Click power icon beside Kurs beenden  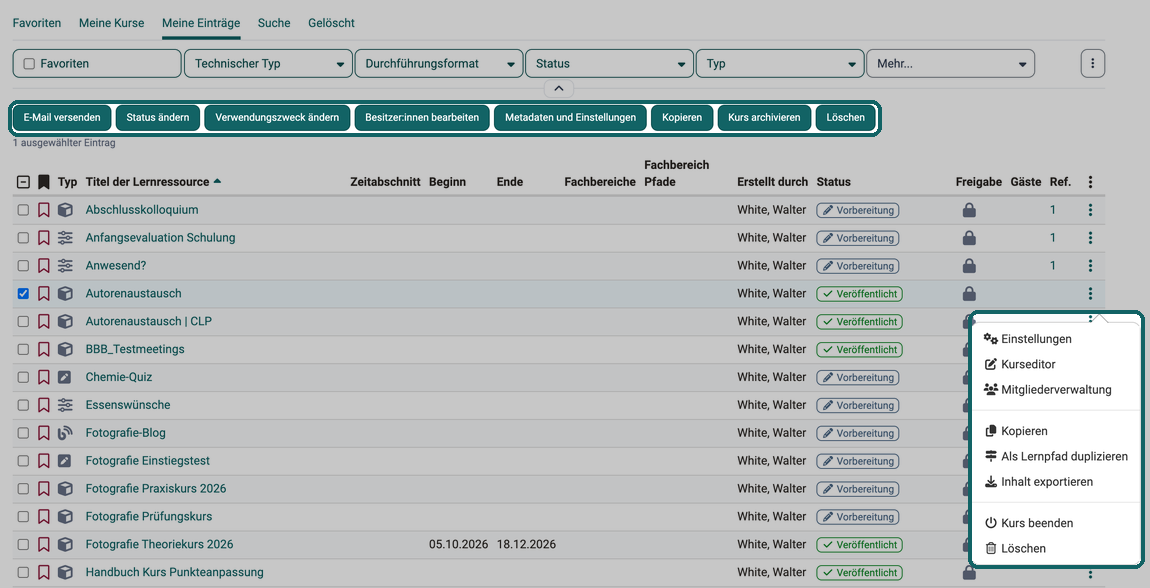tap(991, 523)
